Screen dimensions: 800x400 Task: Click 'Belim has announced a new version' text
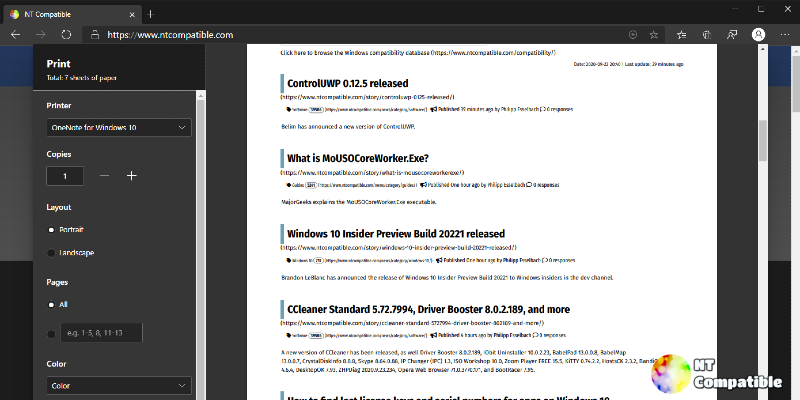coord(348,127)
